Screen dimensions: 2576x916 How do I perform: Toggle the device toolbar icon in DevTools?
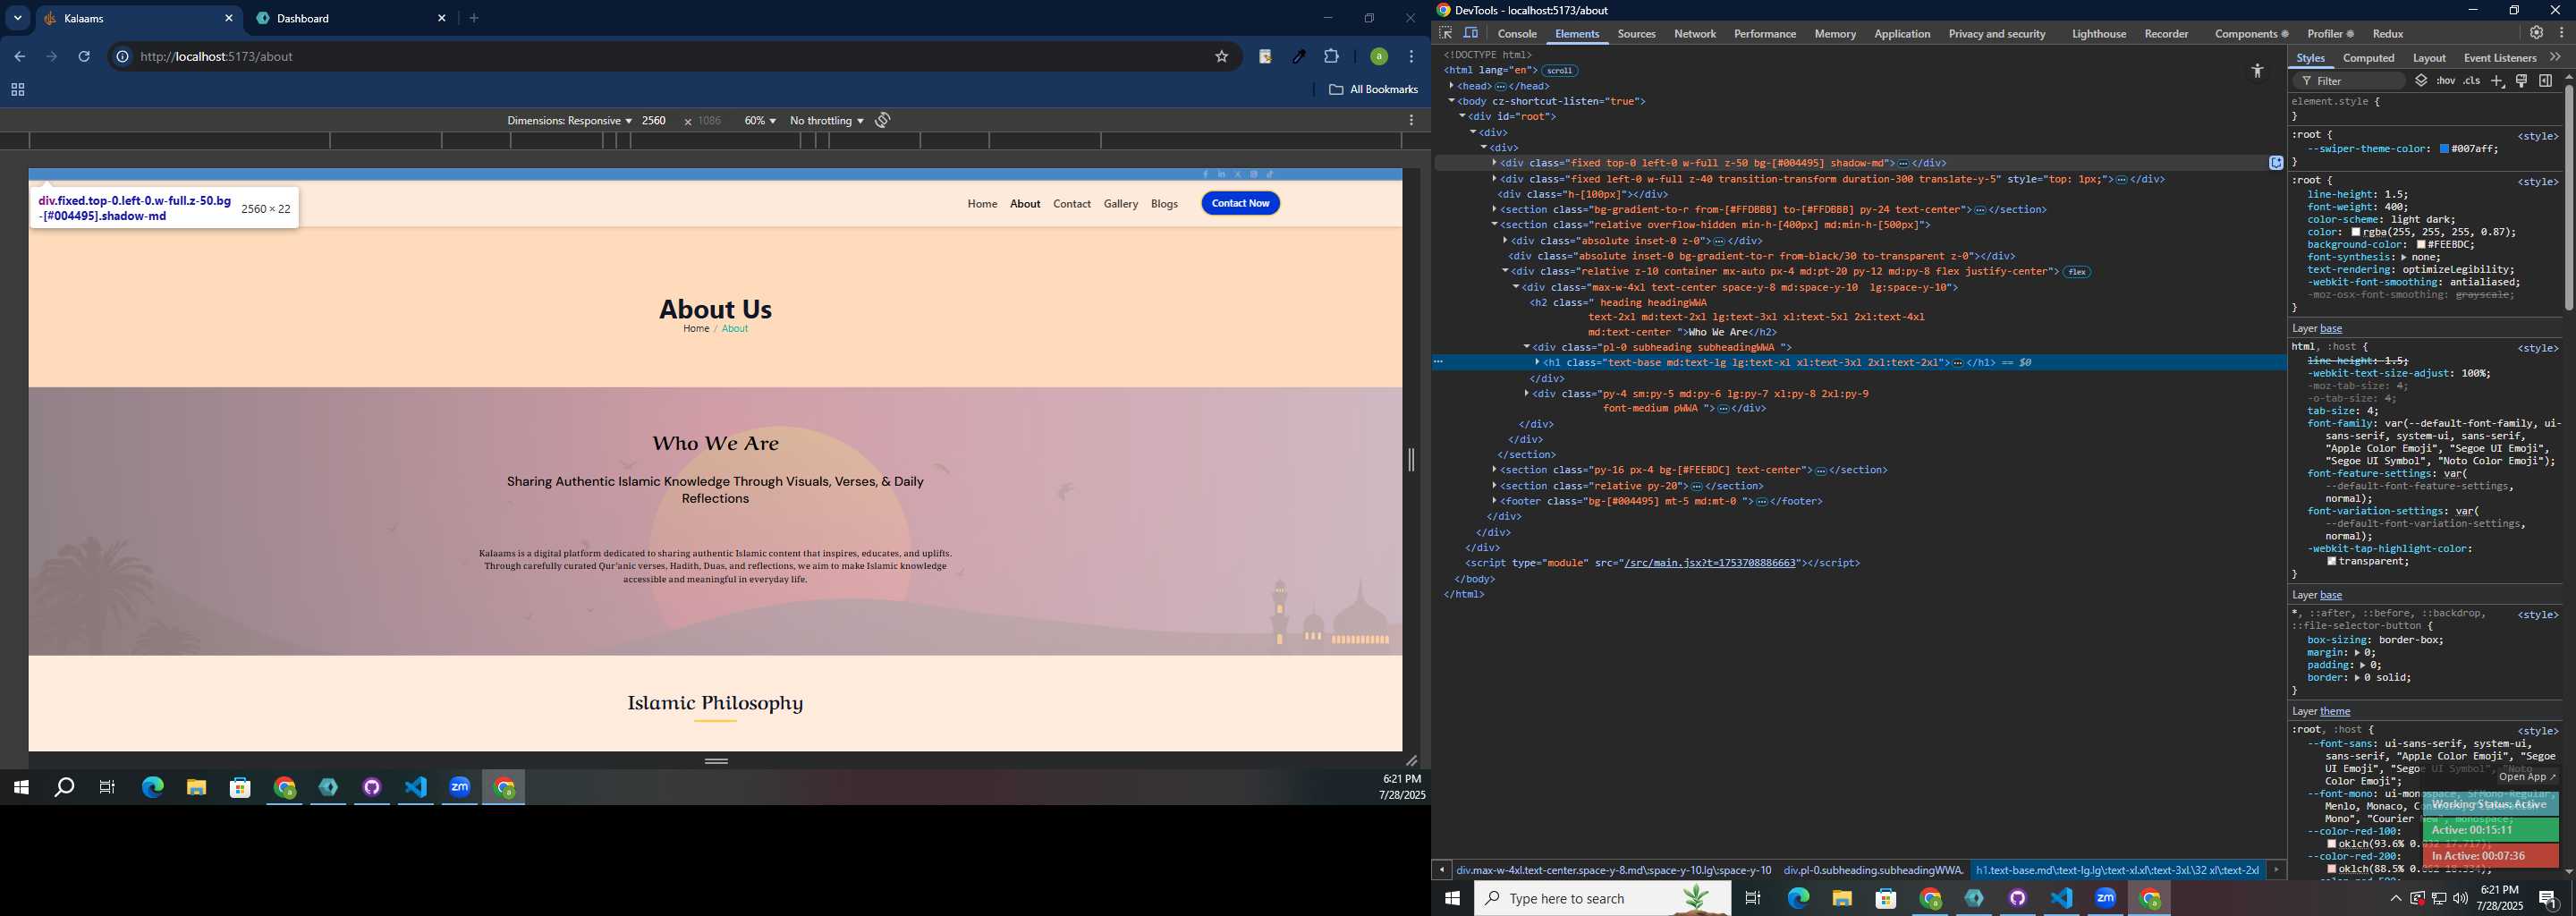point(1471,33)
